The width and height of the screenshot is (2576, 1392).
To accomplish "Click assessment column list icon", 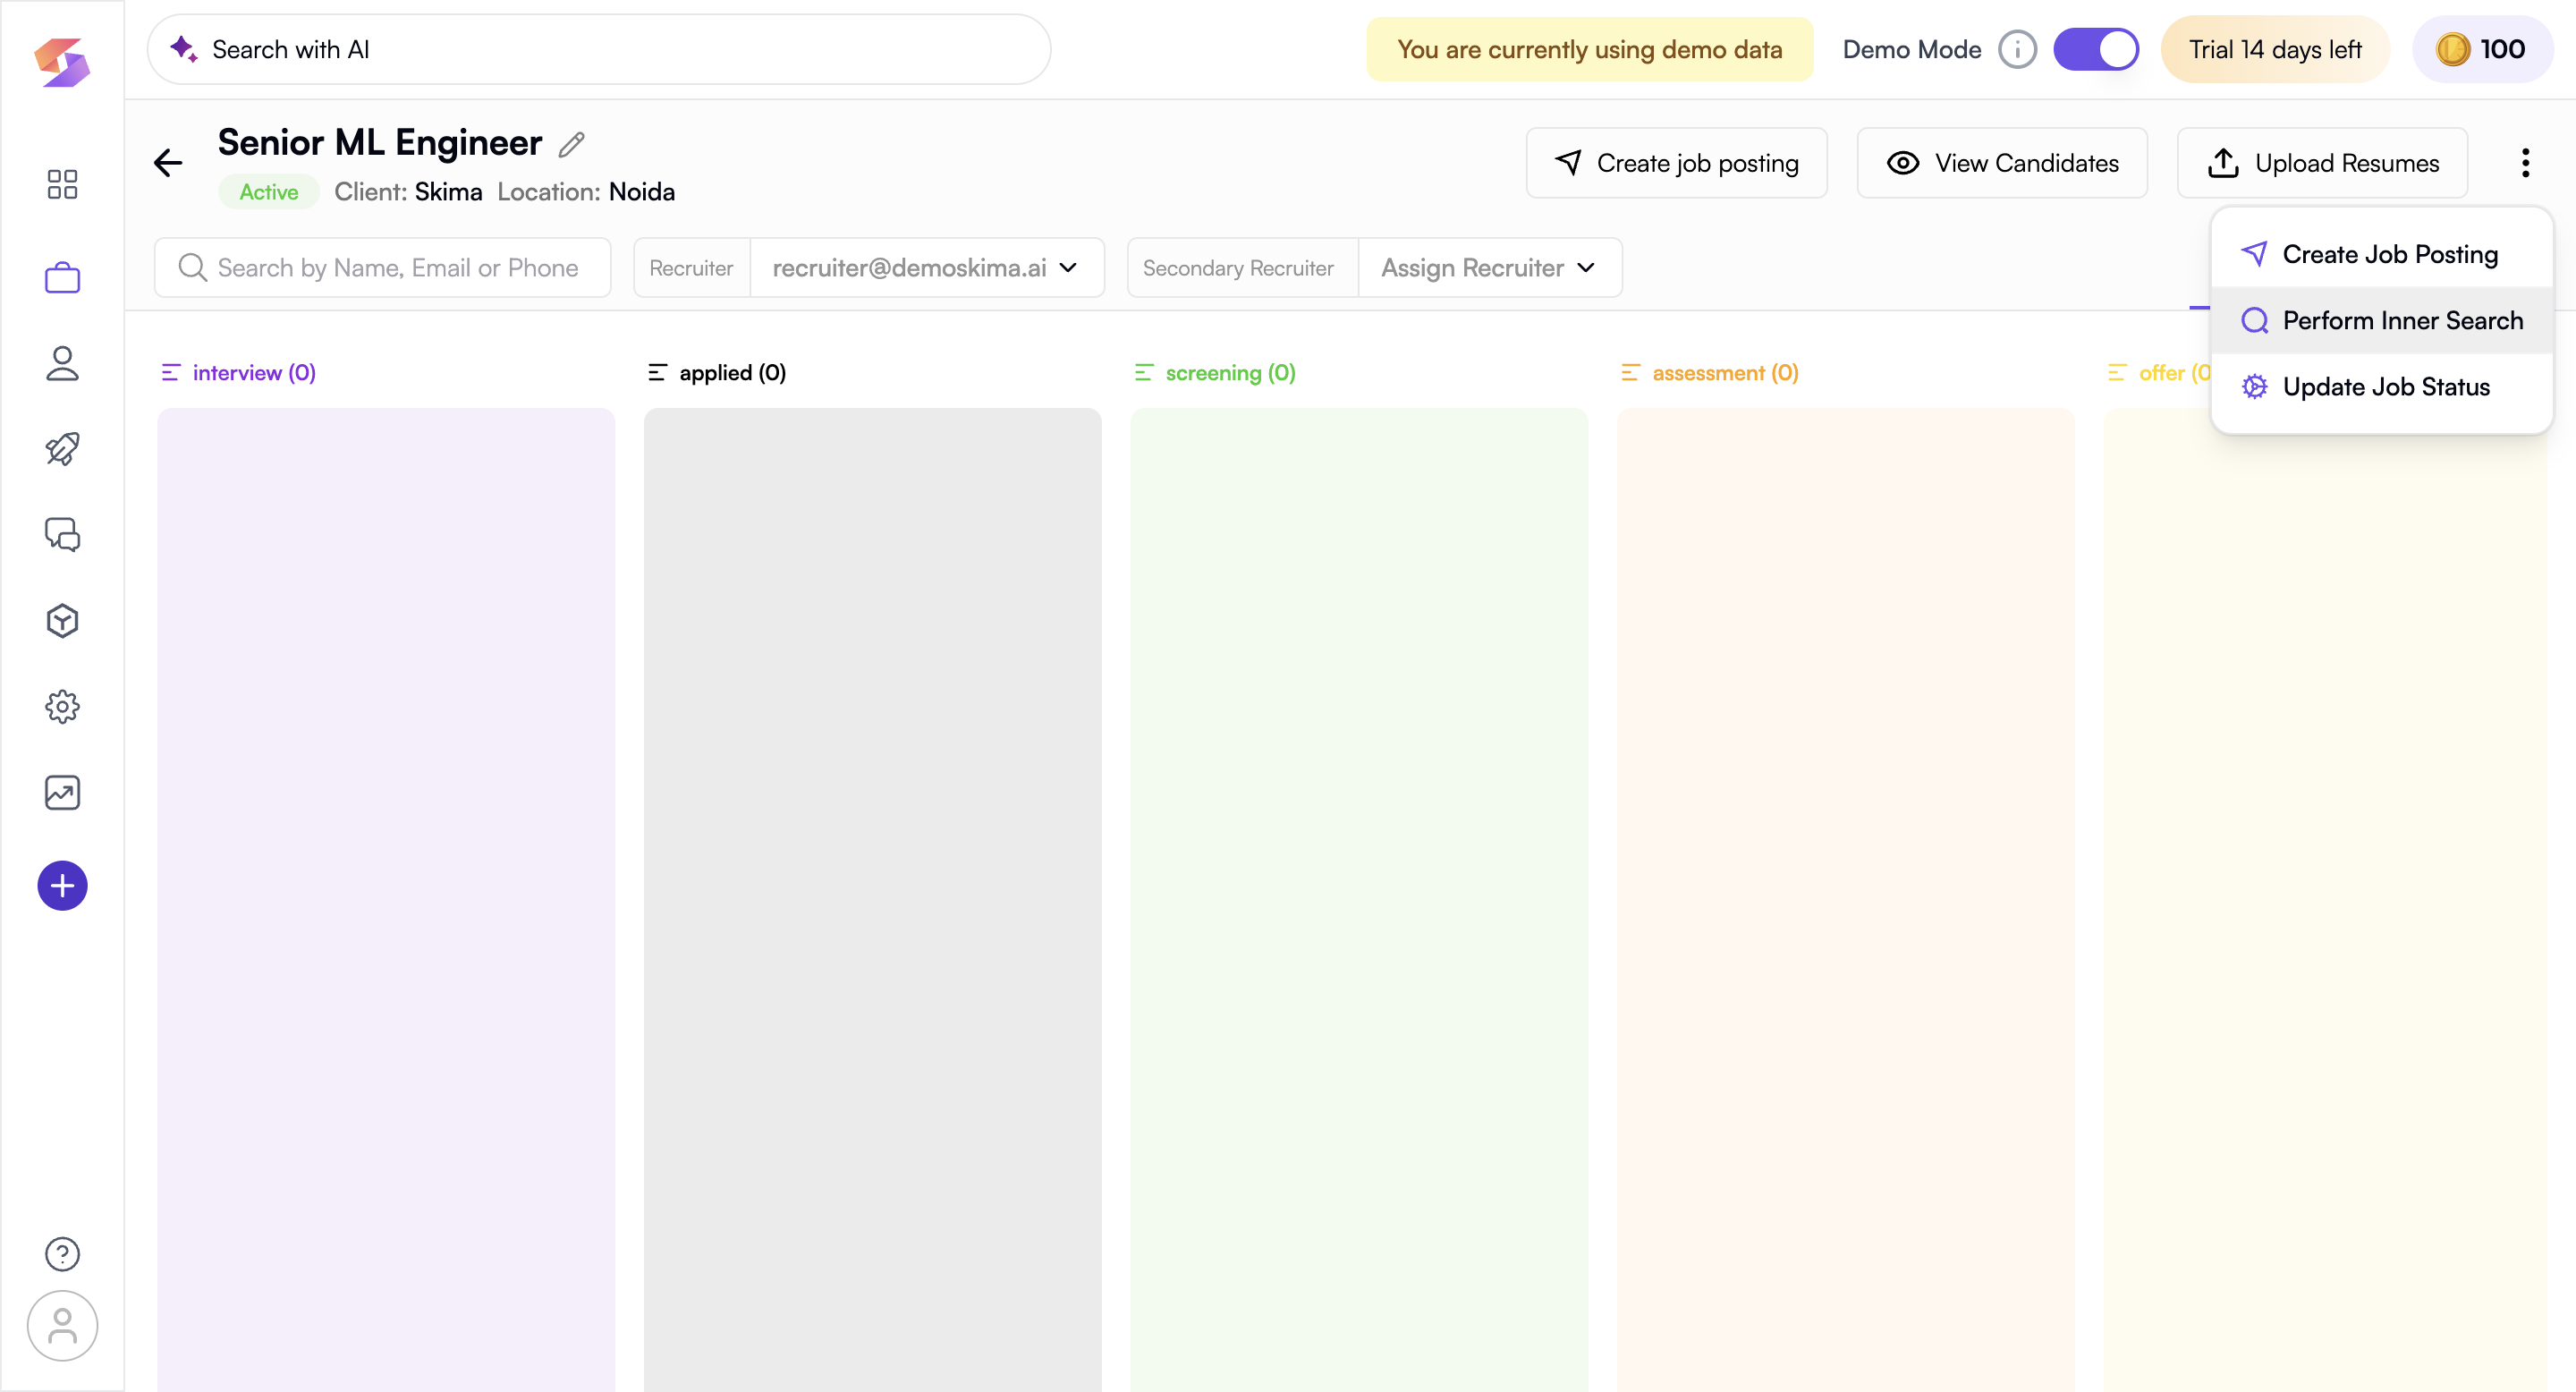I will [1630, 372].
